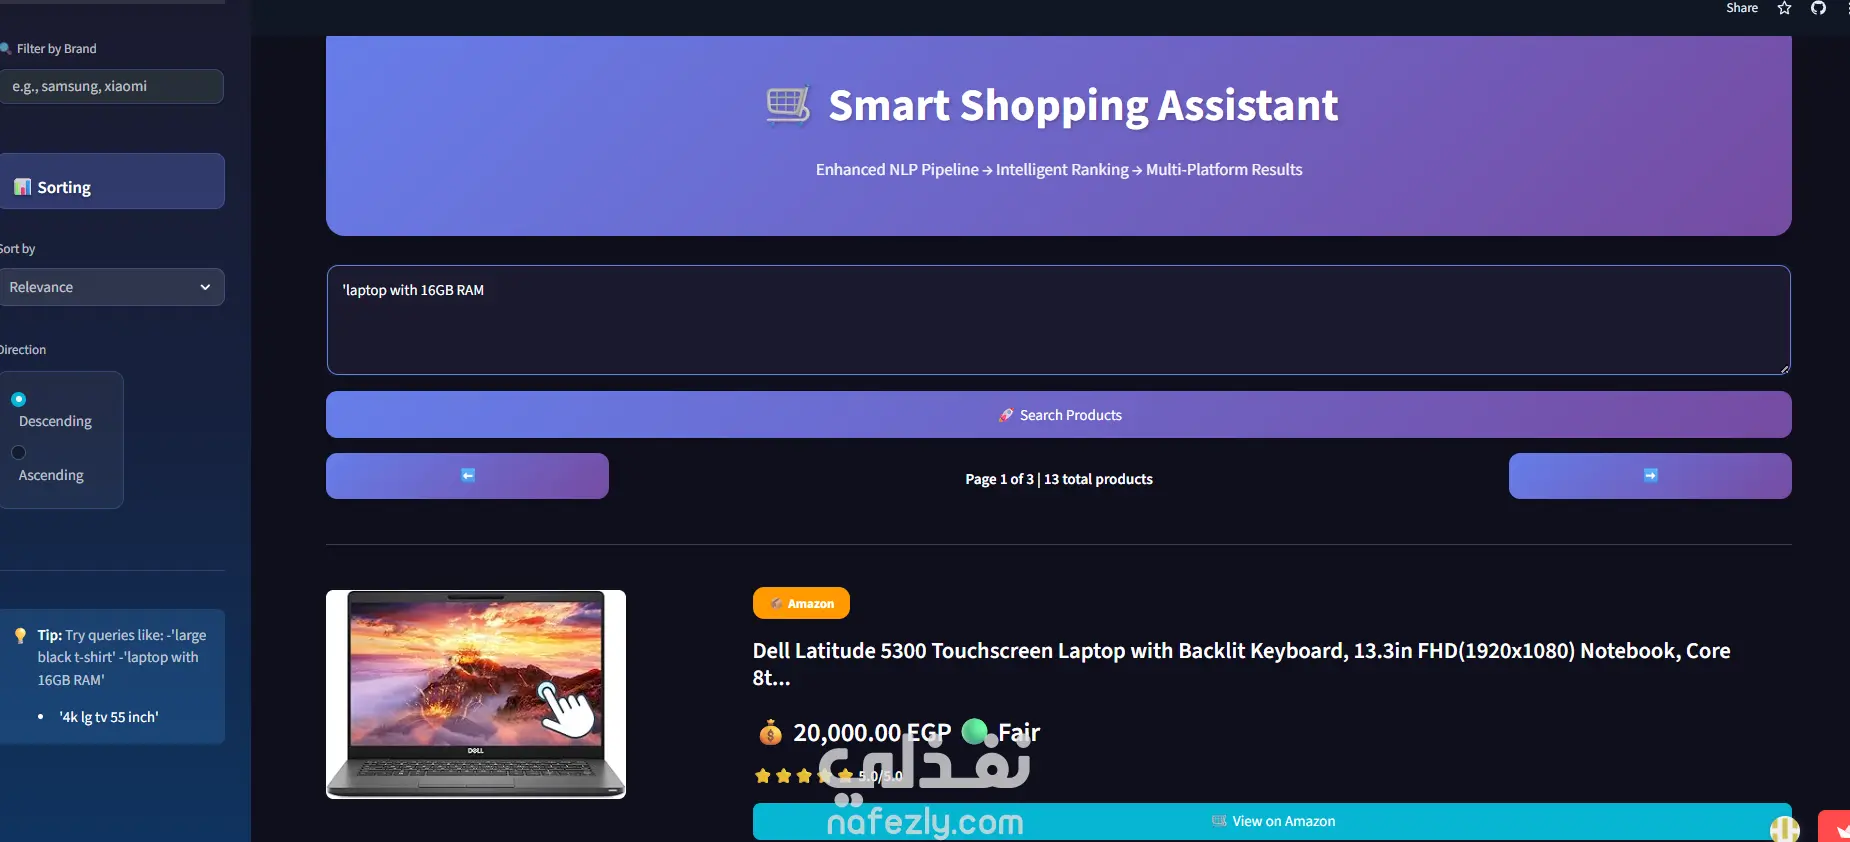The image size is (1850, 842).
Task: Click the Smart Shopping Assistant title
Action: pos(1083,105)
